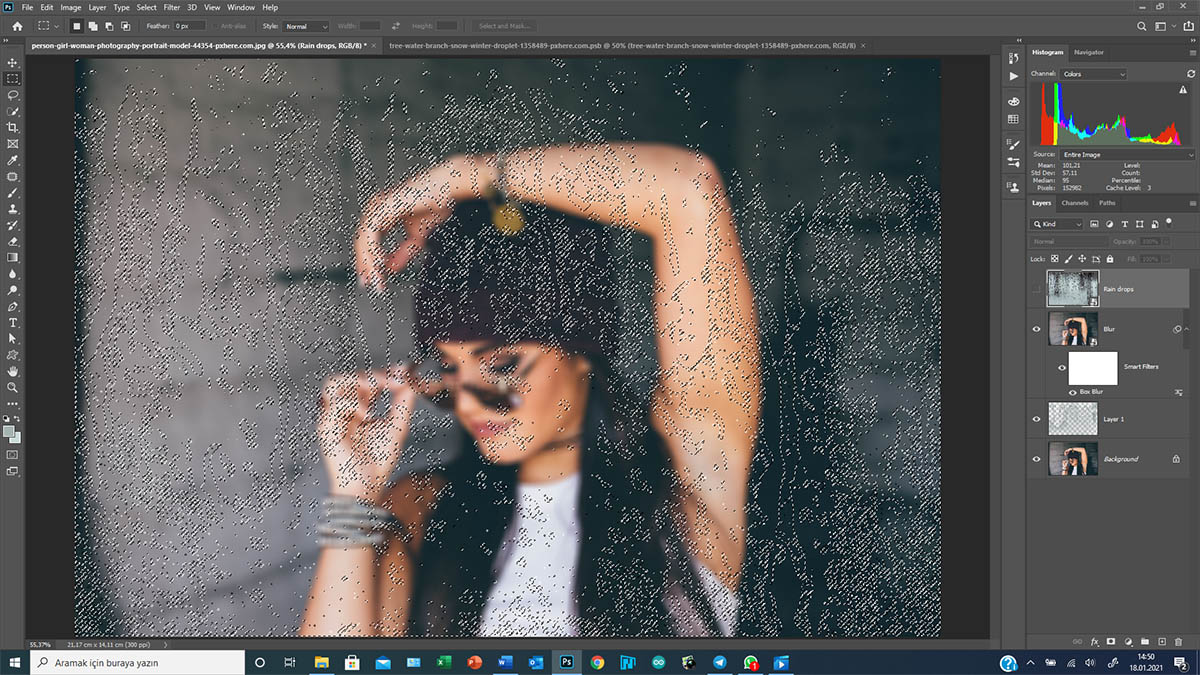Viewport: 1200px width, 675px height.
Task: Activate the Eyedropper tool
Action: [x=13, y=160]
